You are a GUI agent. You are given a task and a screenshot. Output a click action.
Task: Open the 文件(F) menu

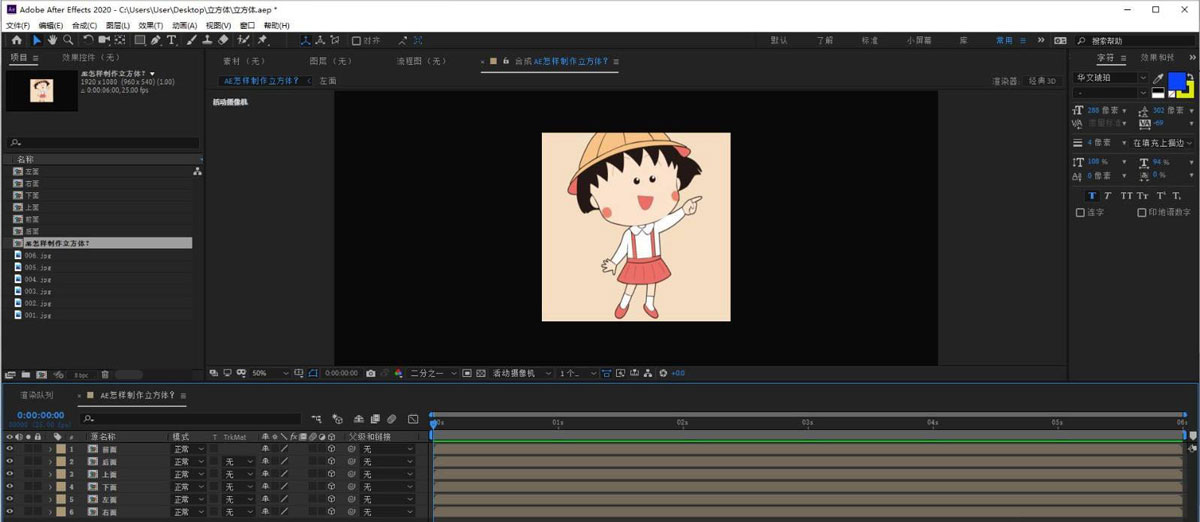point(19,25)
